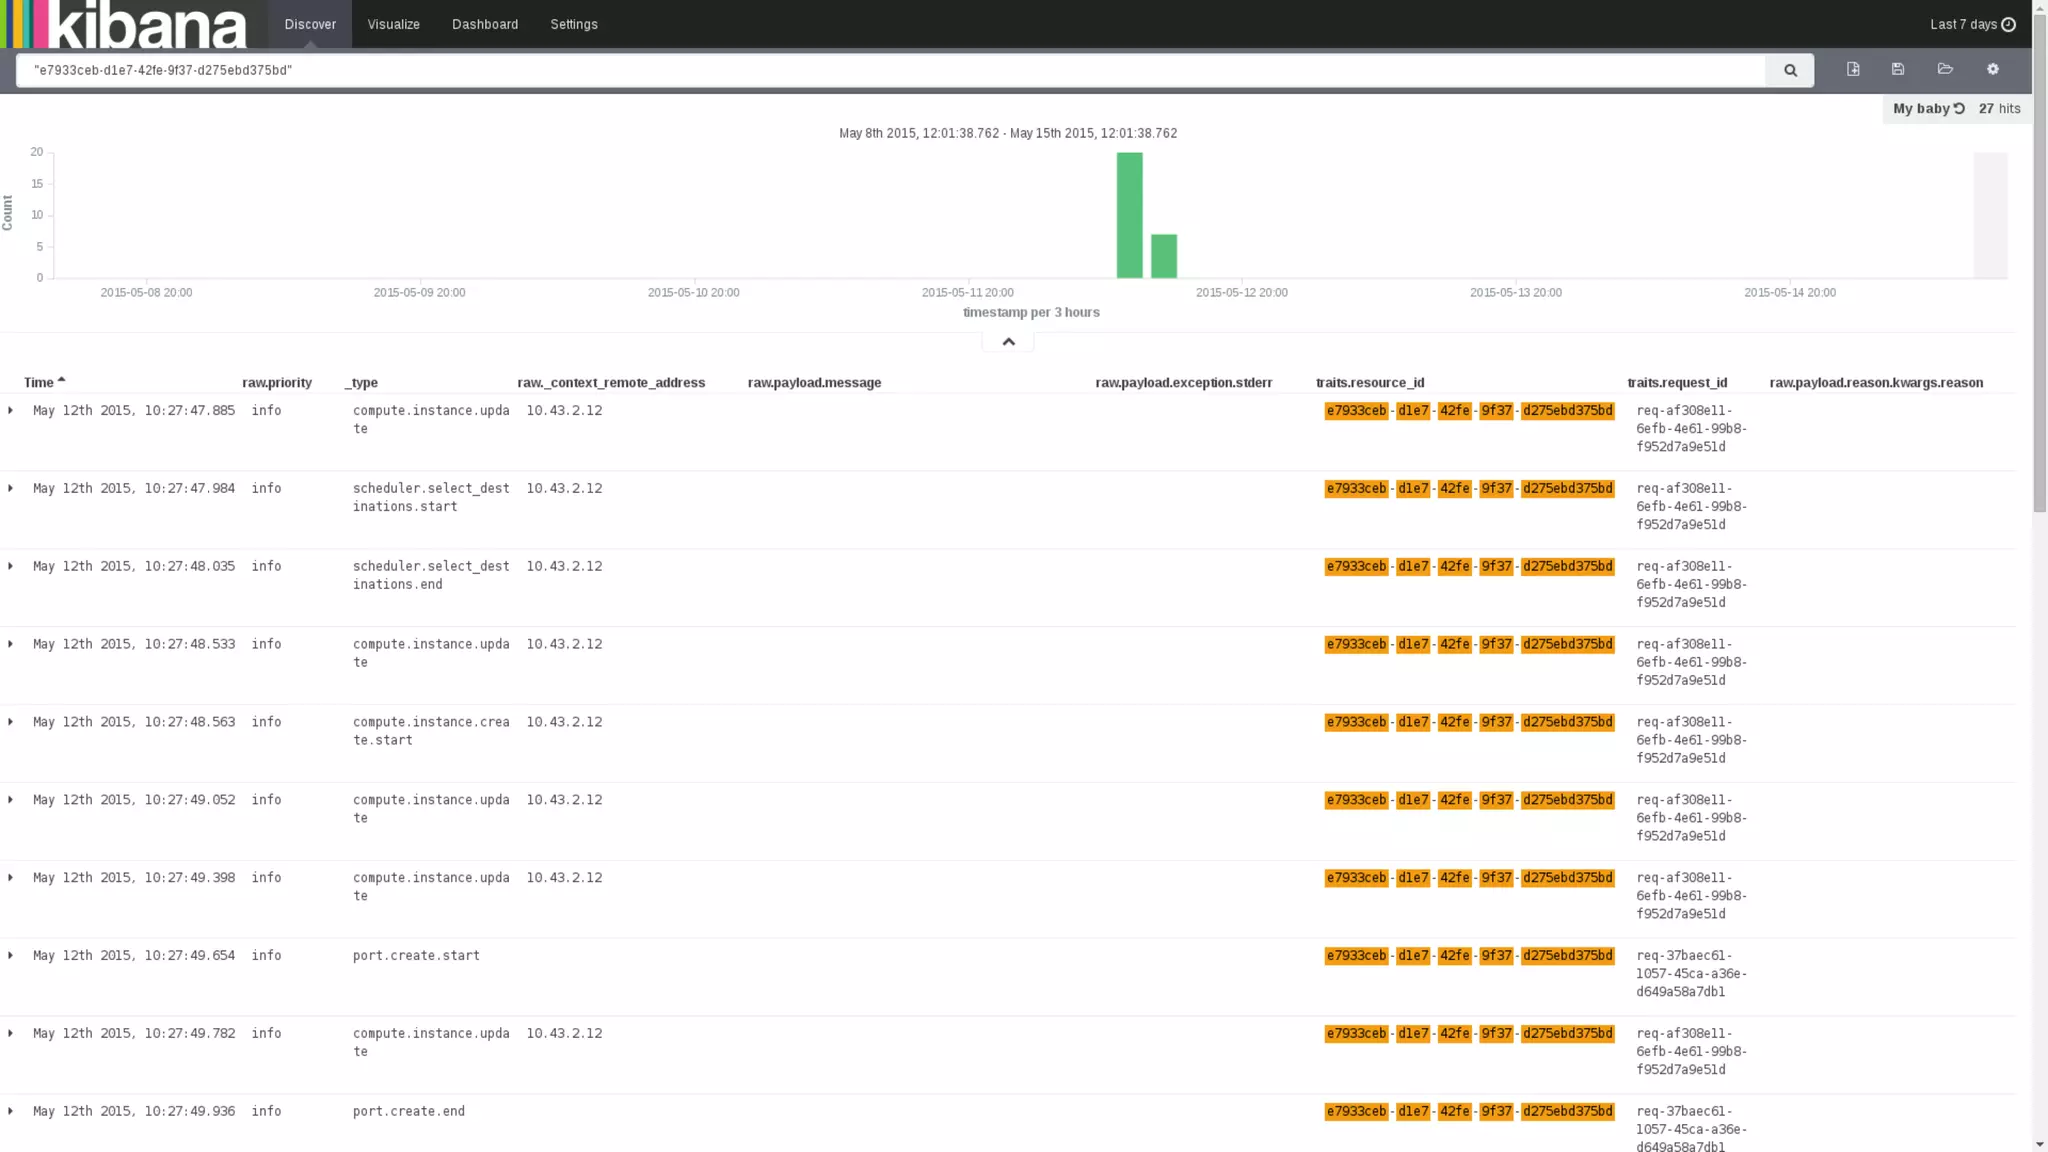Click the Save Search floppy icon

coord(1898,69)
